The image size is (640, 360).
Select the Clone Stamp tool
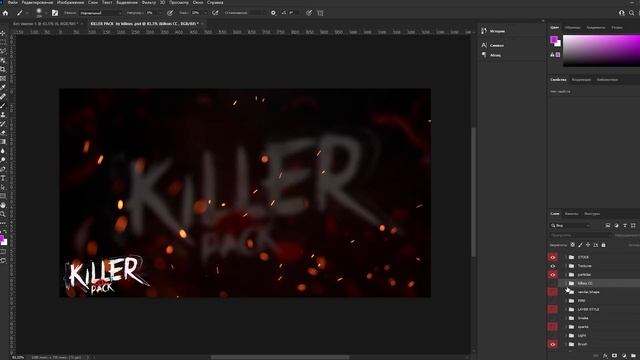3,115
